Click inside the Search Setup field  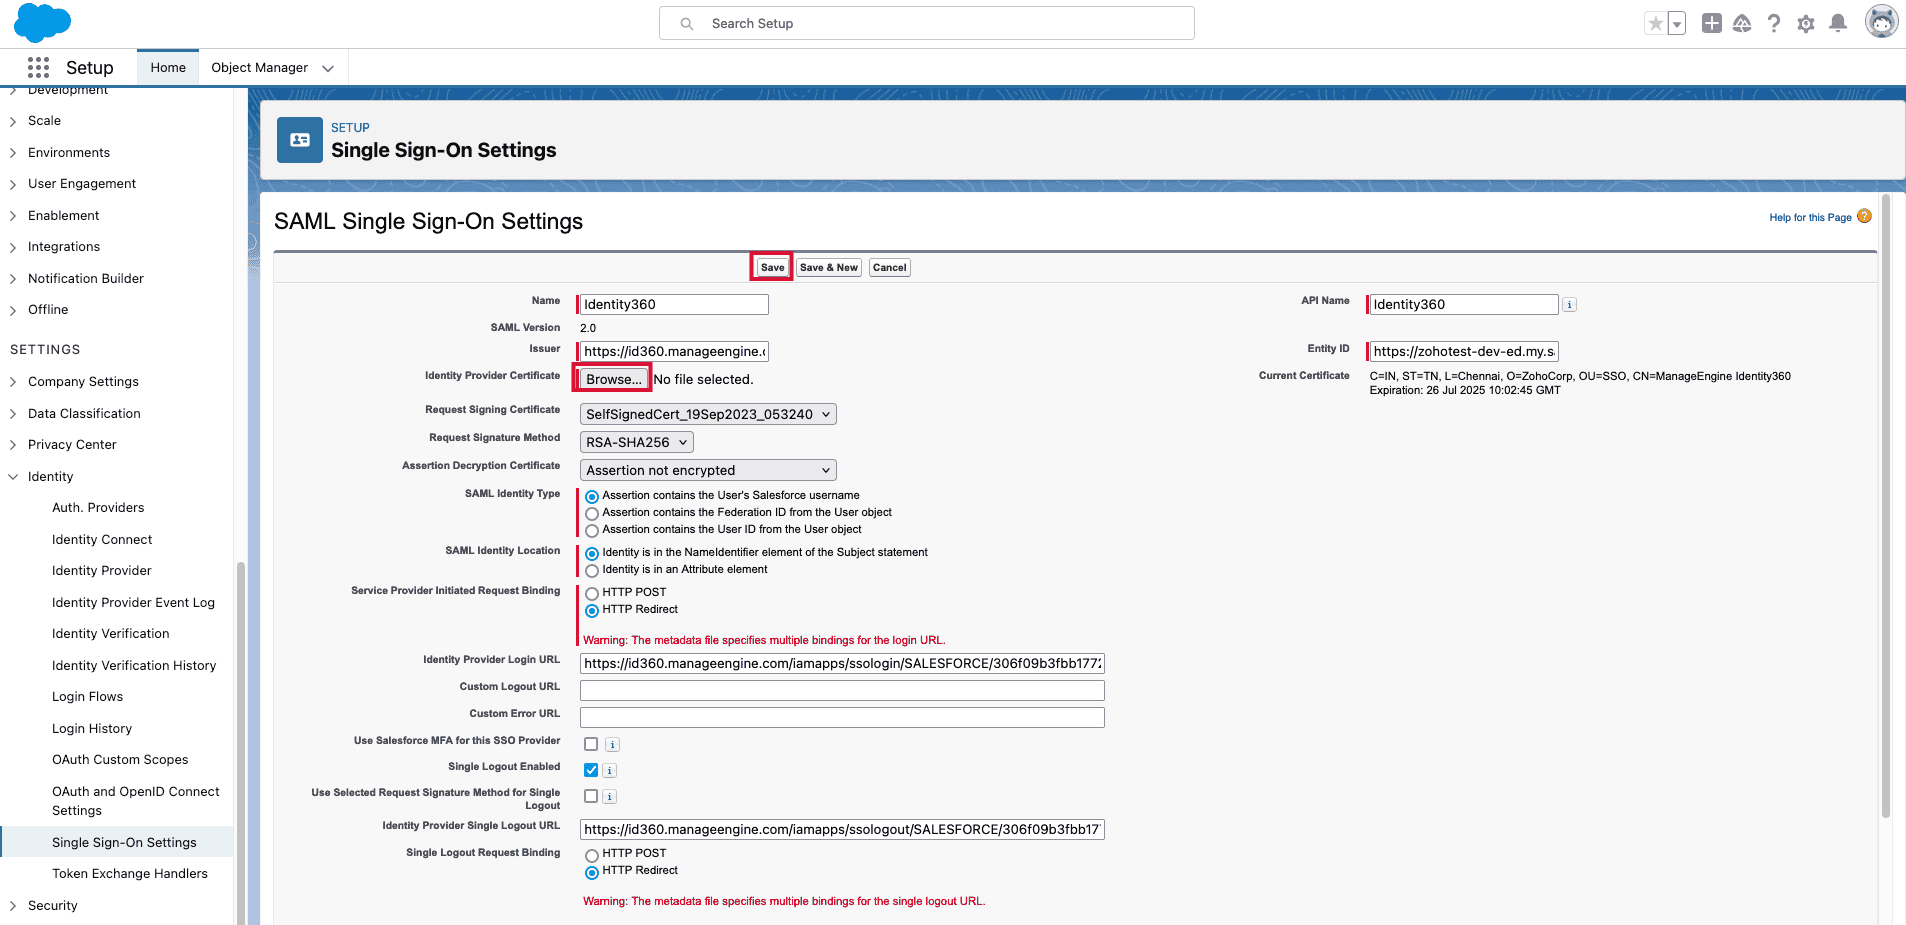(x=925, y=23)
